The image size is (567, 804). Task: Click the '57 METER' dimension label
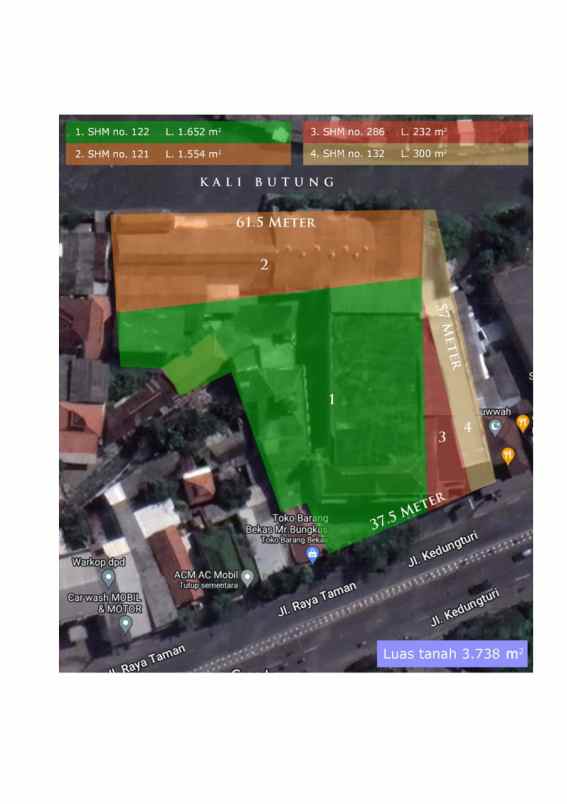(451, 337)
